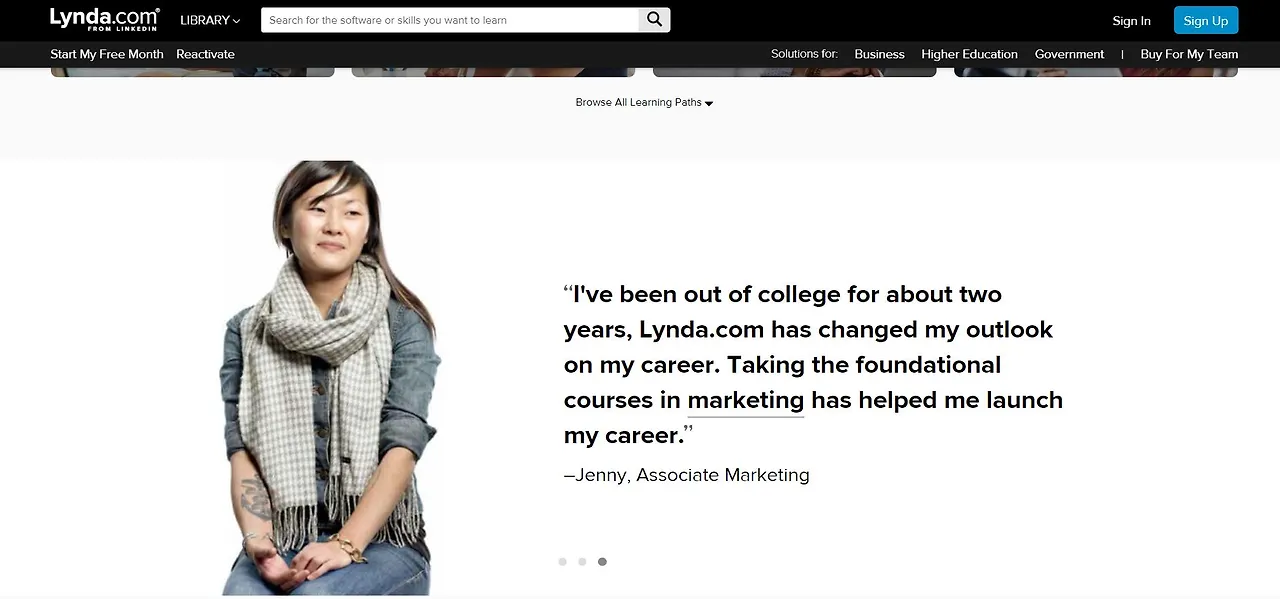The height and width of the screenshot is (599, 1280).
Task: Focus the course search input field
Action: pos(450,20)
